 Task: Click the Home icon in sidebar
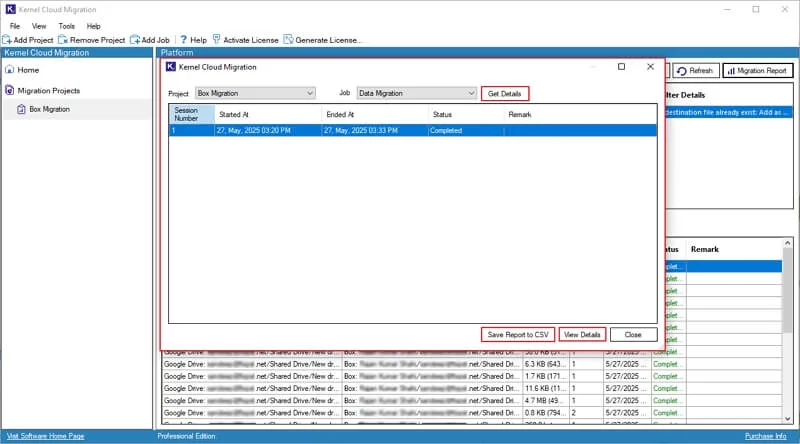(x=9, y=69)
